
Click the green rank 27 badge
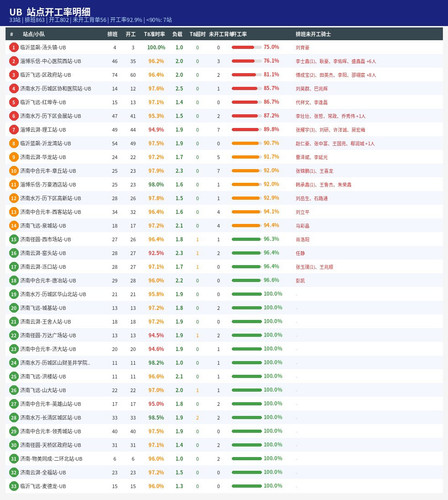click(14, 404)
